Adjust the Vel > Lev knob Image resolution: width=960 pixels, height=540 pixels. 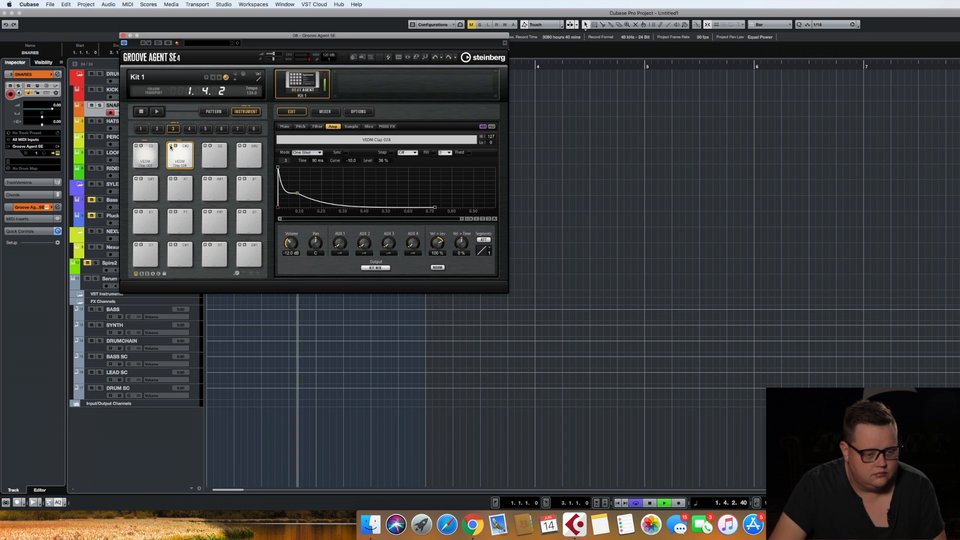point(437,243)
